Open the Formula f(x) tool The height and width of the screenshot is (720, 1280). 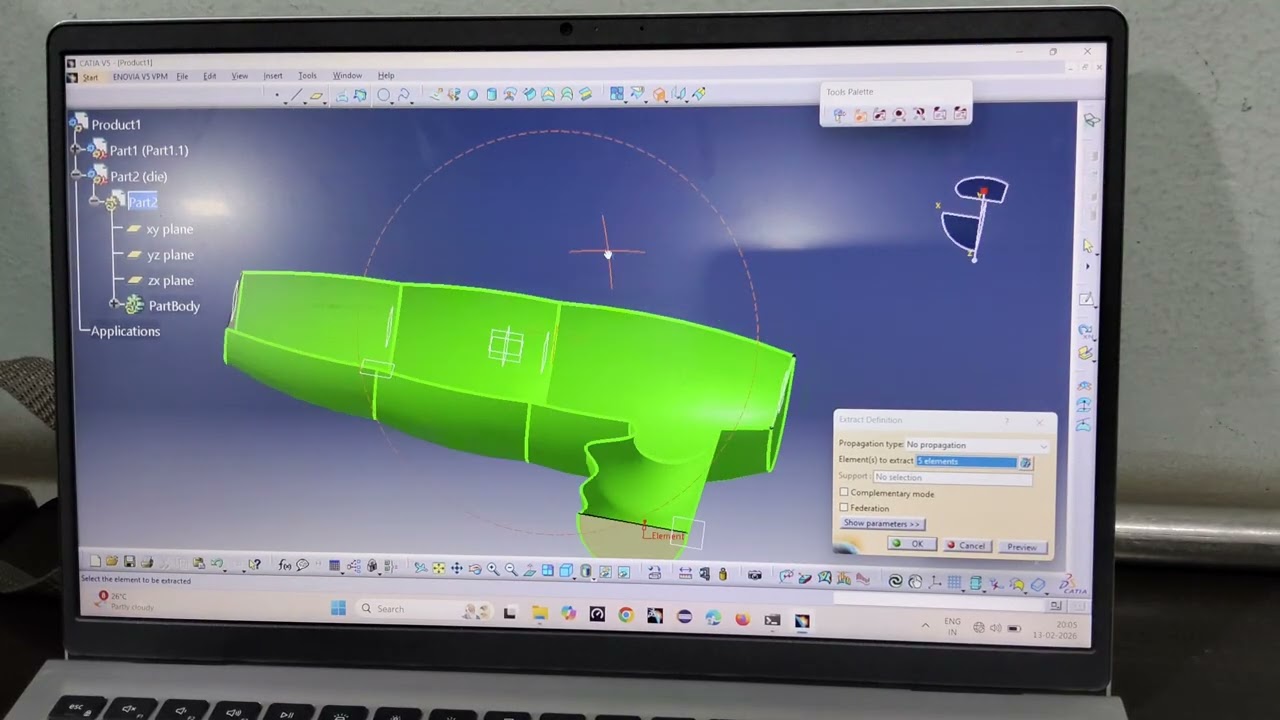(285, 565)
